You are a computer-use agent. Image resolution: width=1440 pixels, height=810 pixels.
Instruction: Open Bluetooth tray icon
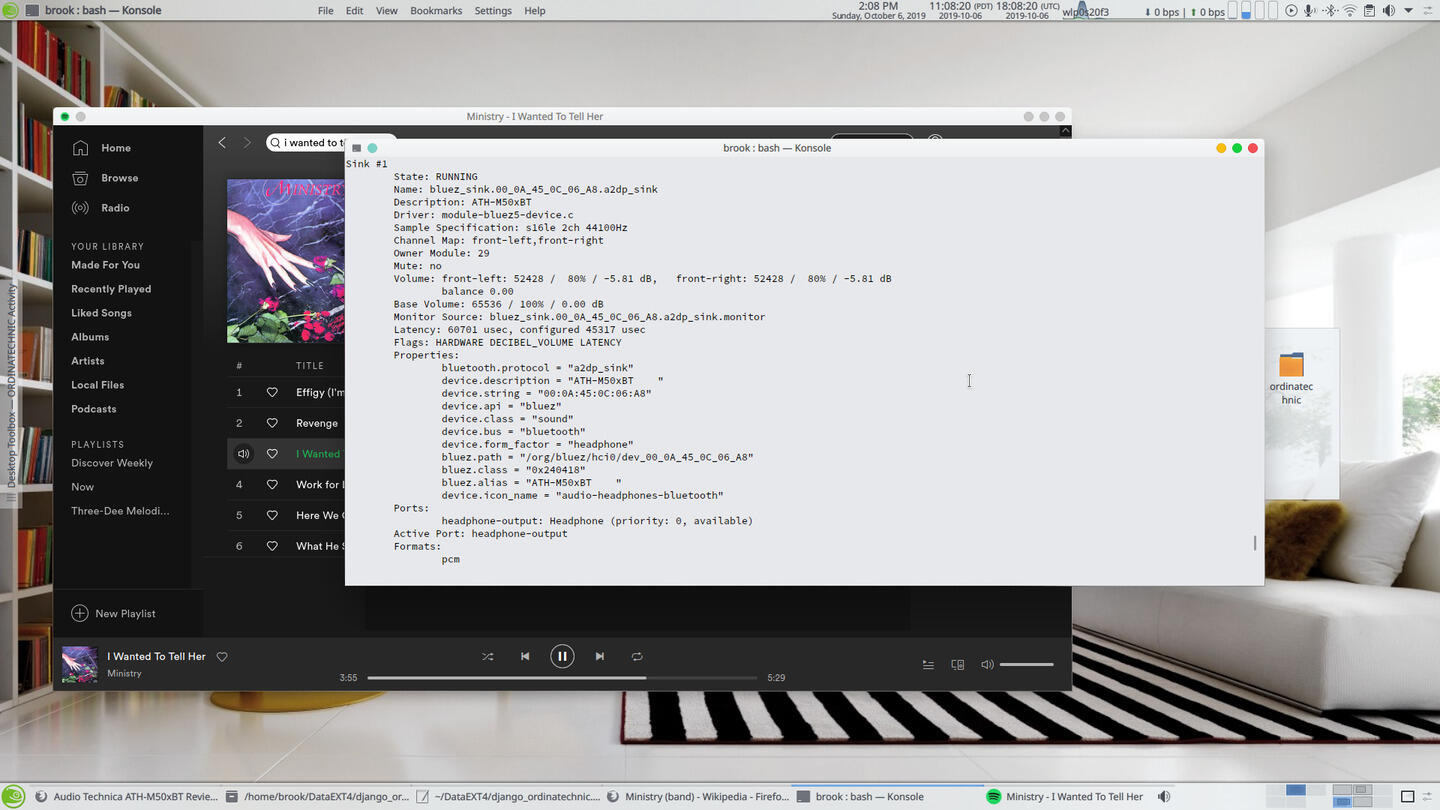pyautogui.click(x=1330, y=11)
